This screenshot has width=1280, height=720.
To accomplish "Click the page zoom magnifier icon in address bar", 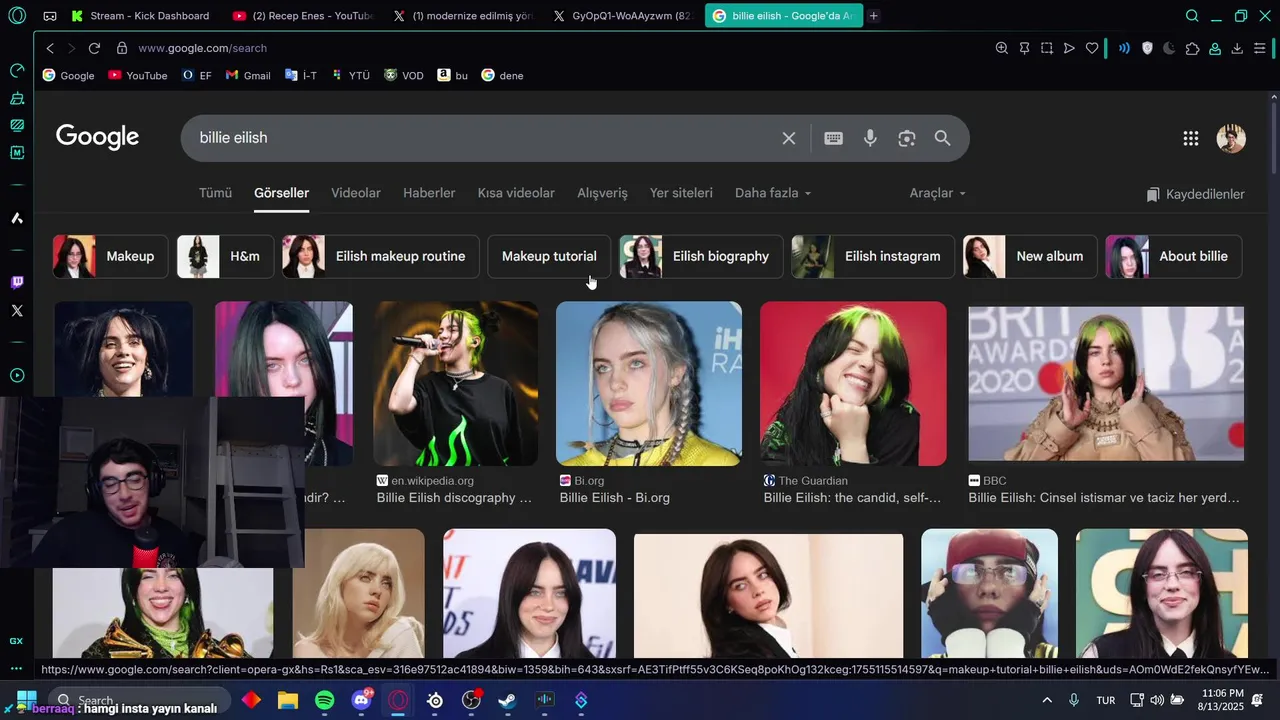I will [x=1001, y=48].
